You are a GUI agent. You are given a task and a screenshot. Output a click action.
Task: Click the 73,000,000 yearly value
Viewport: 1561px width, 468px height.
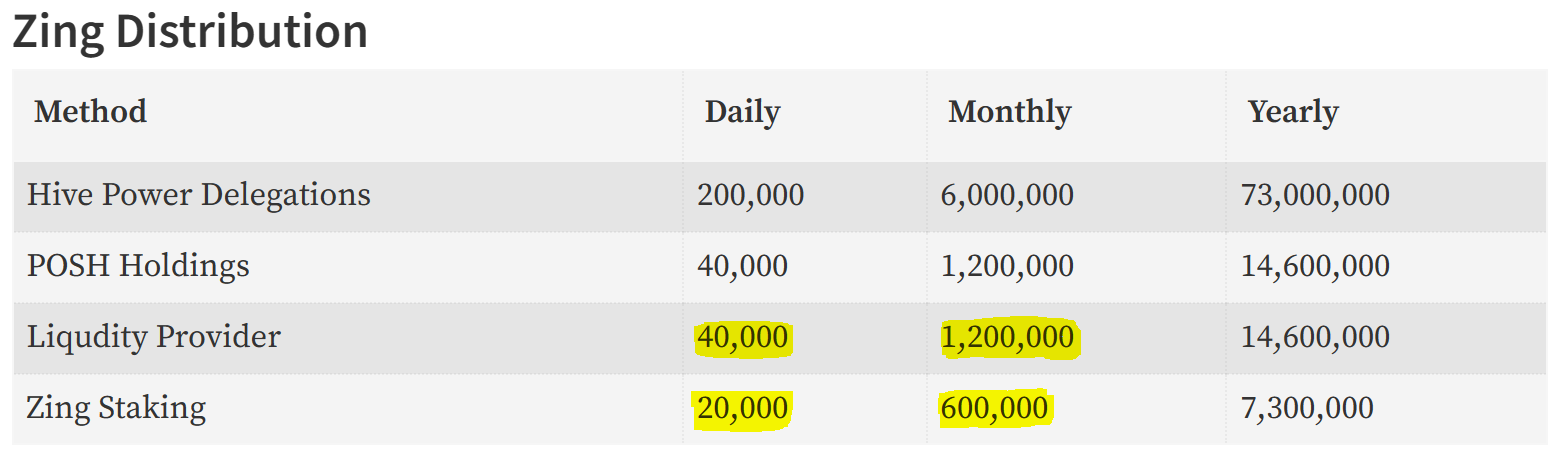point(1315,195)
